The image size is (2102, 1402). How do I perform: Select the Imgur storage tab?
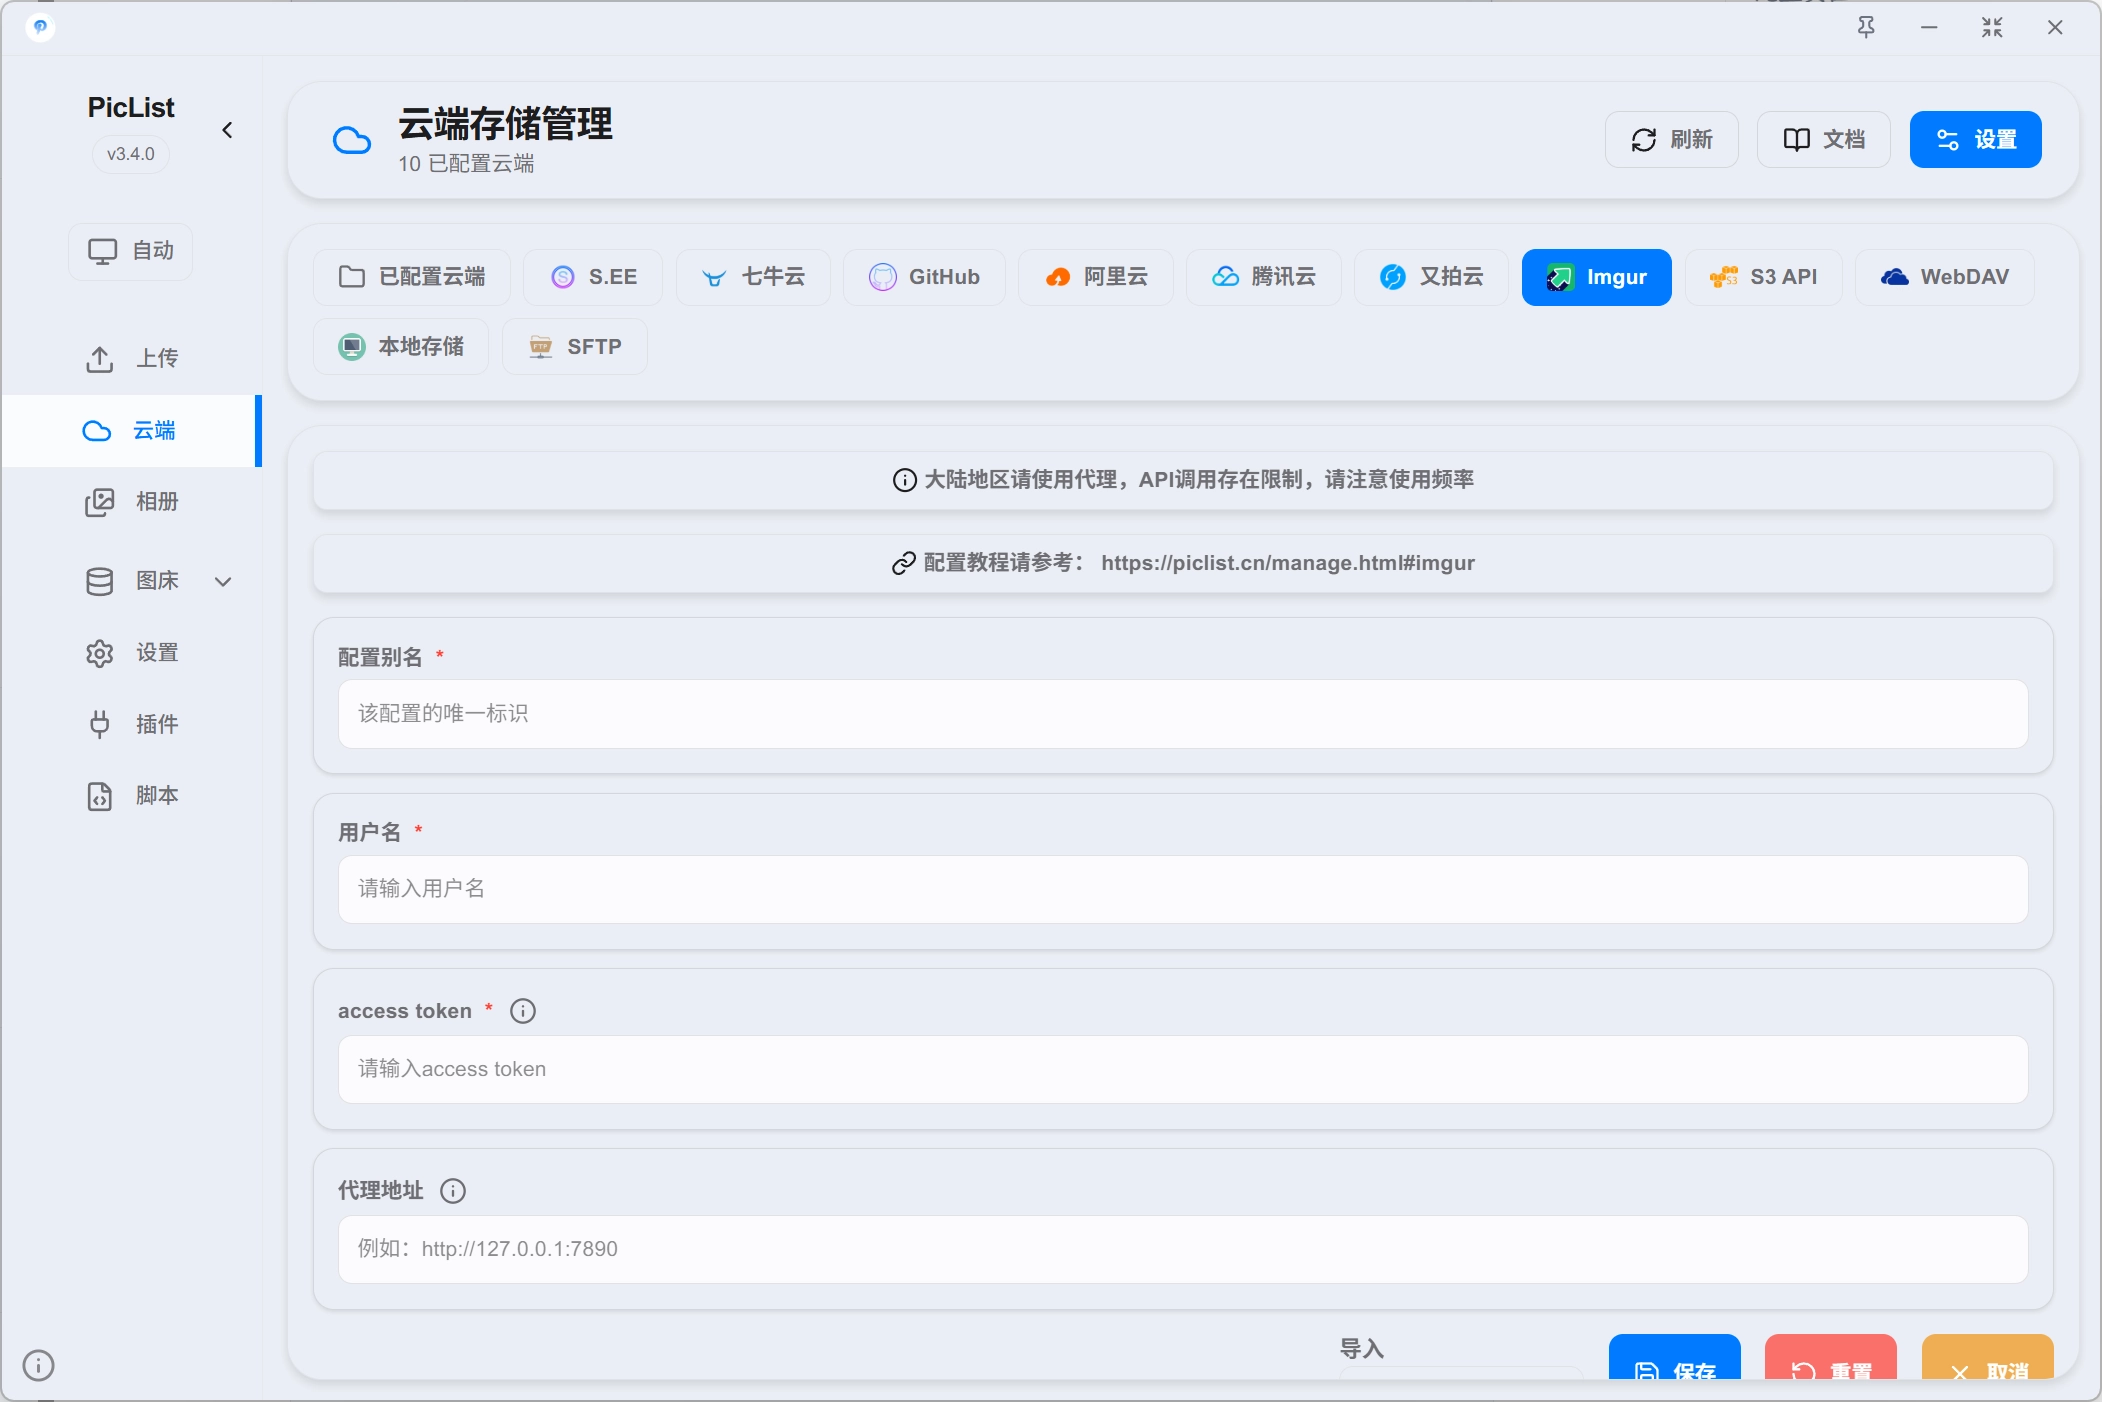[x=1596, y=277]
